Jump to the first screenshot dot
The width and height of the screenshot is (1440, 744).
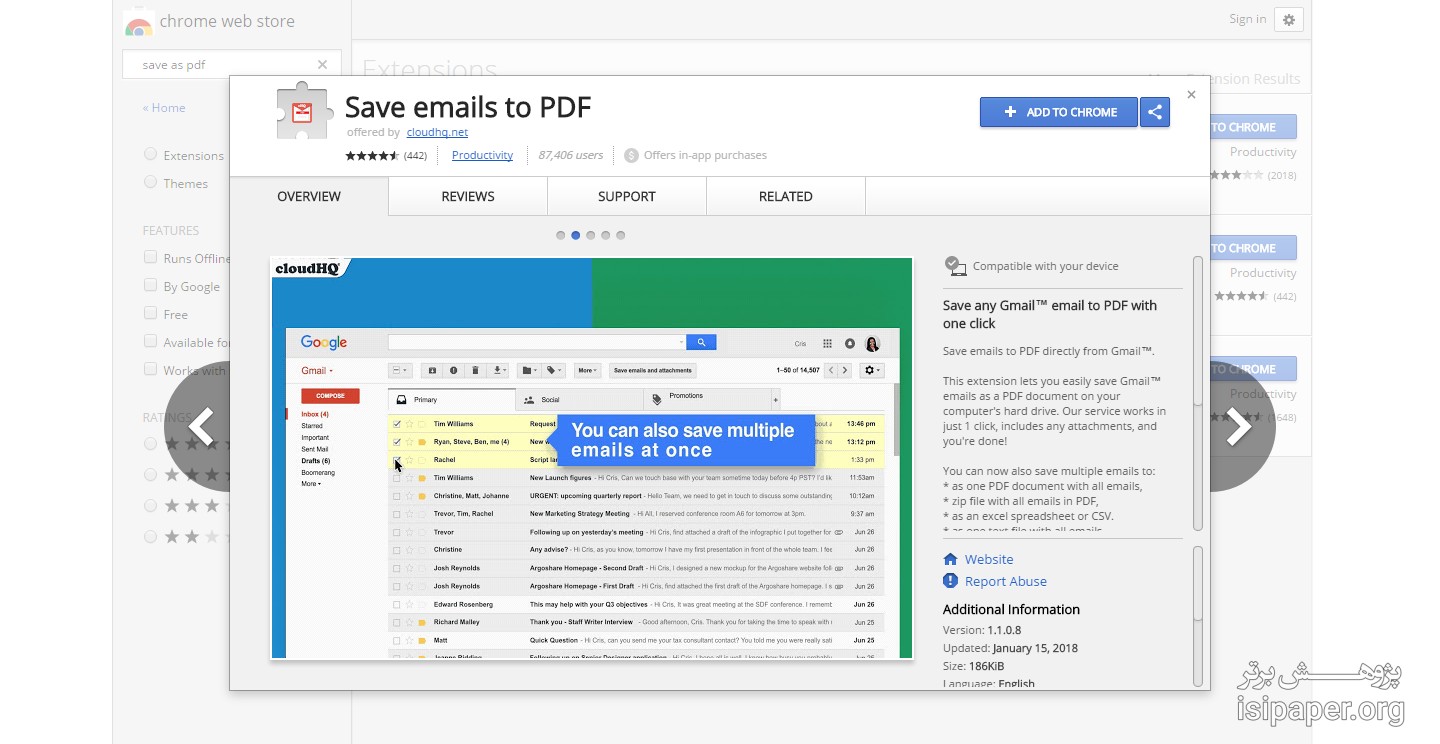pos(560,235)
